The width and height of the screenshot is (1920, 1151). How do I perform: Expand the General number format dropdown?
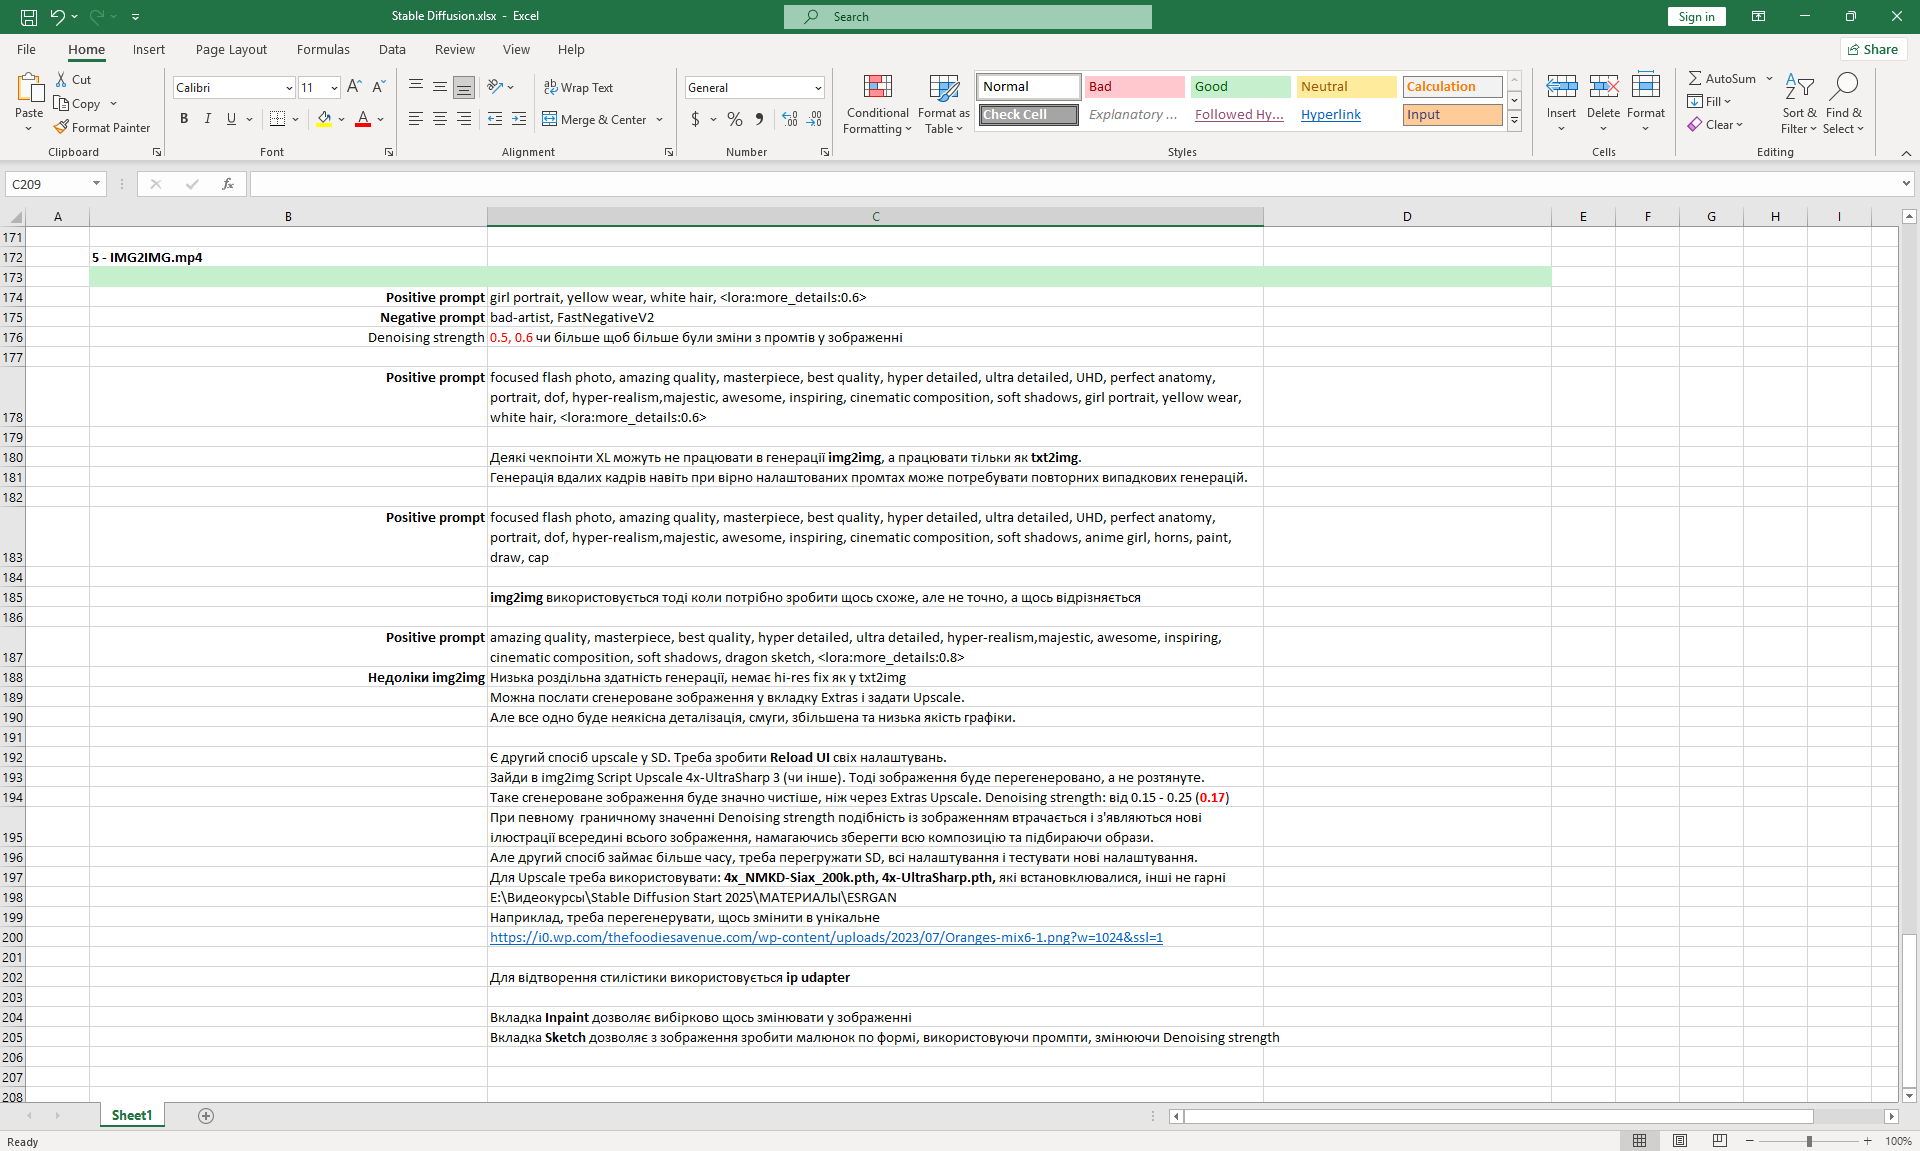818,88
